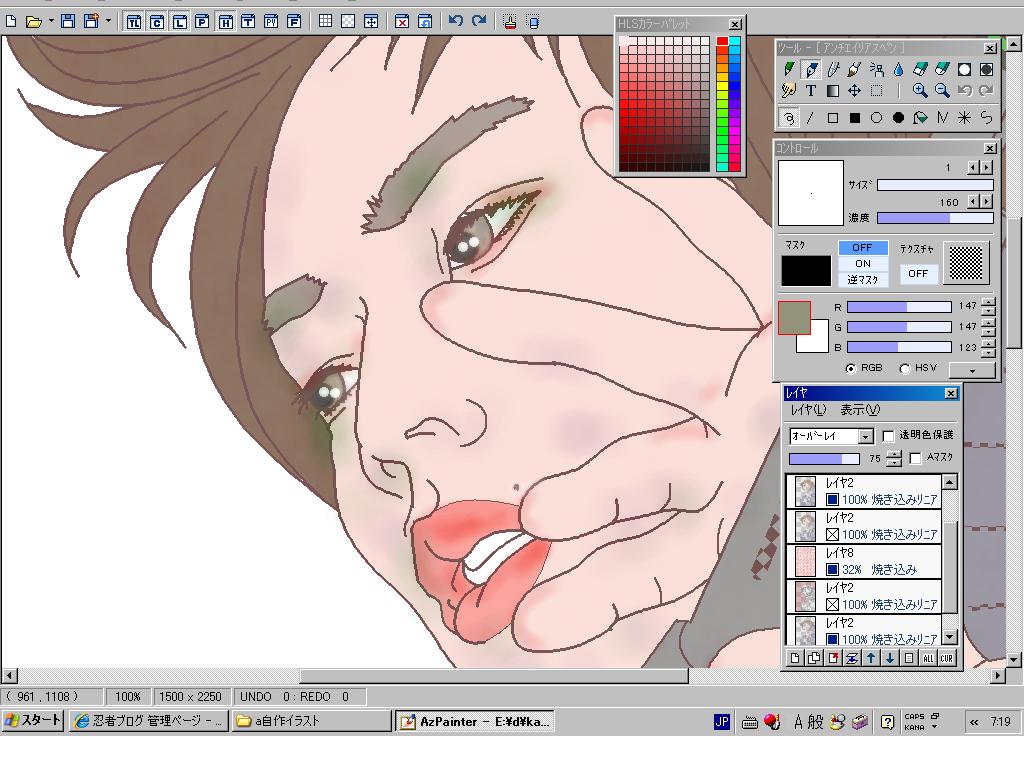Delete the current layer with red-arrow icon
Viewport: 1024px width, 768px height.
click(833, 658)
